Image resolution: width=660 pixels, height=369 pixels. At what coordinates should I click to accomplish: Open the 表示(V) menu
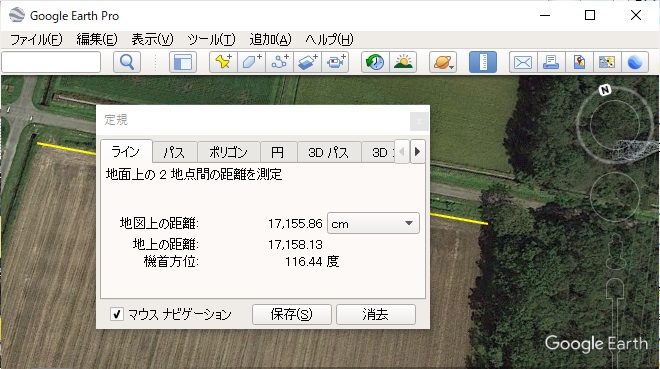[x=152, y=40]
